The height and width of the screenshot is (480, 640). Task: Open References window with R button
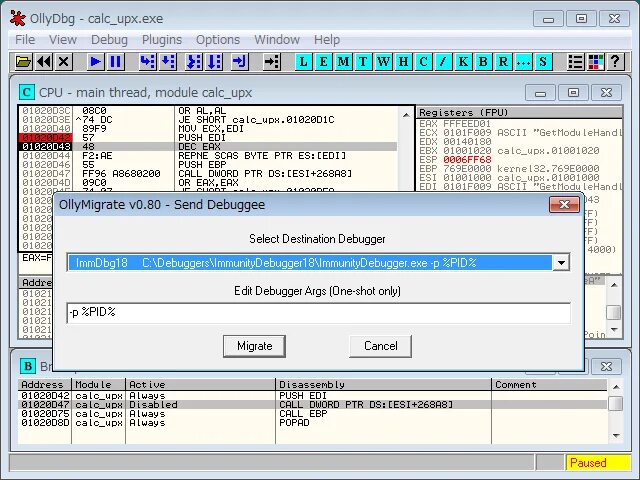(503, 62)
